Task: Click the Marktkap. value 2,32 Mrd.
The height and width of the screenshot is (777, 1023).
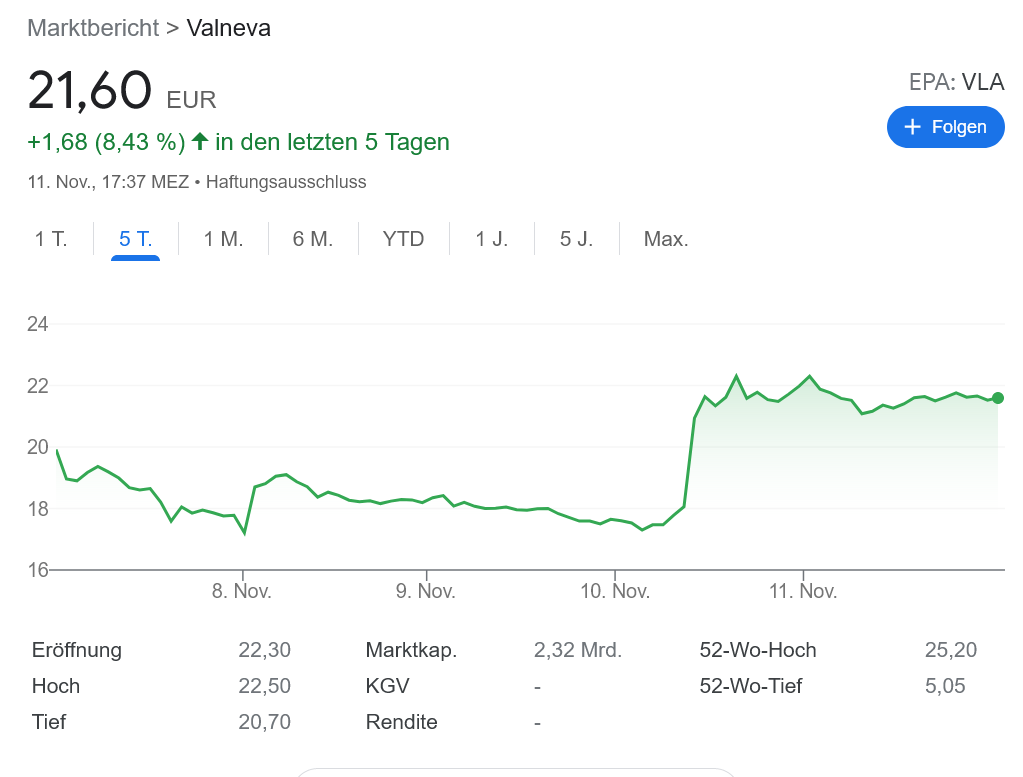Action: tap(577, 650)
